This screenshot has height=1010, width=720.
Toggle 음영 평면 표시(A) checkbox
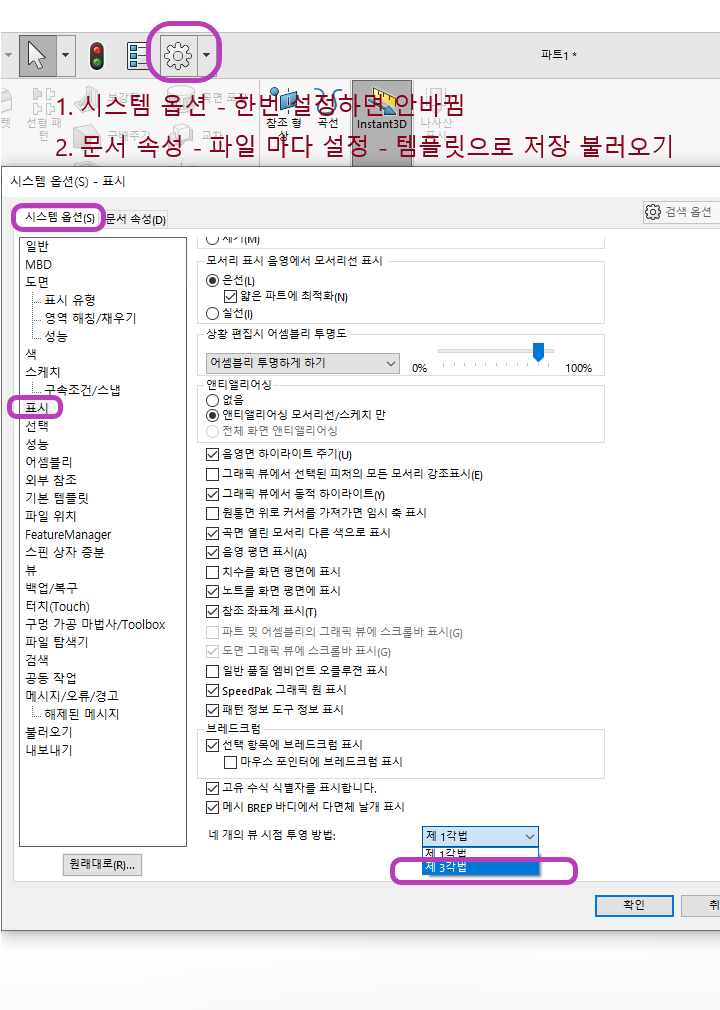click(213, 553)
